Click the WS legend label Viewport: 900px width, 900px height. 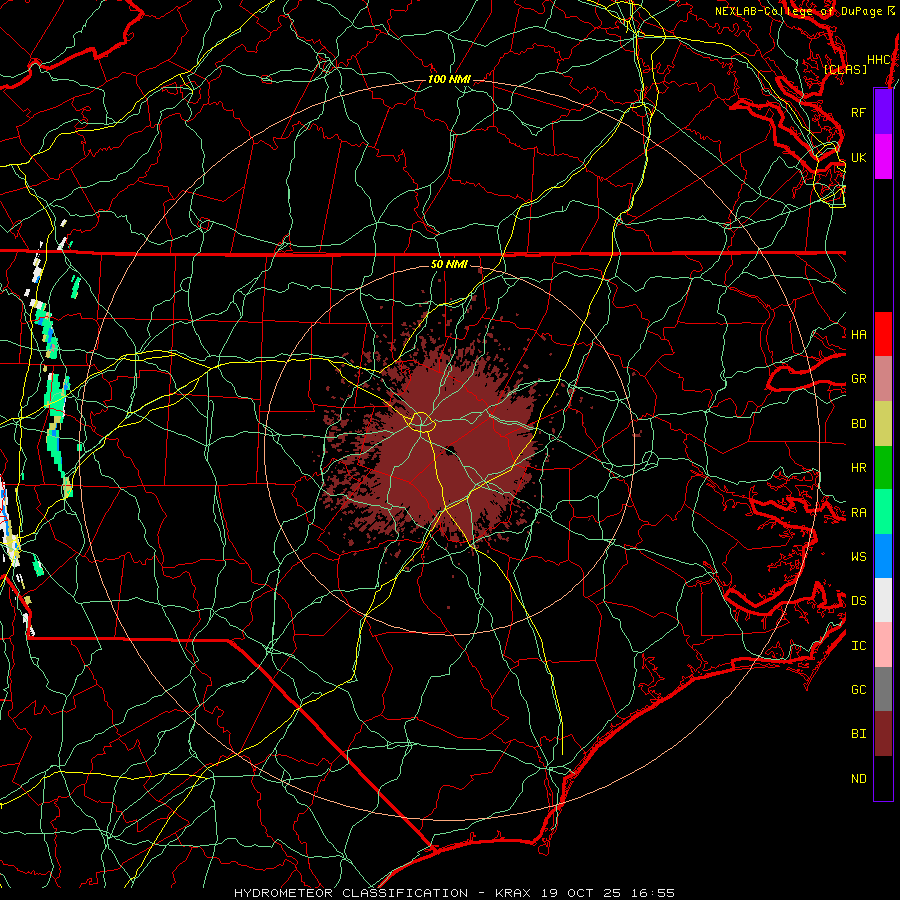tap(858, 556)
